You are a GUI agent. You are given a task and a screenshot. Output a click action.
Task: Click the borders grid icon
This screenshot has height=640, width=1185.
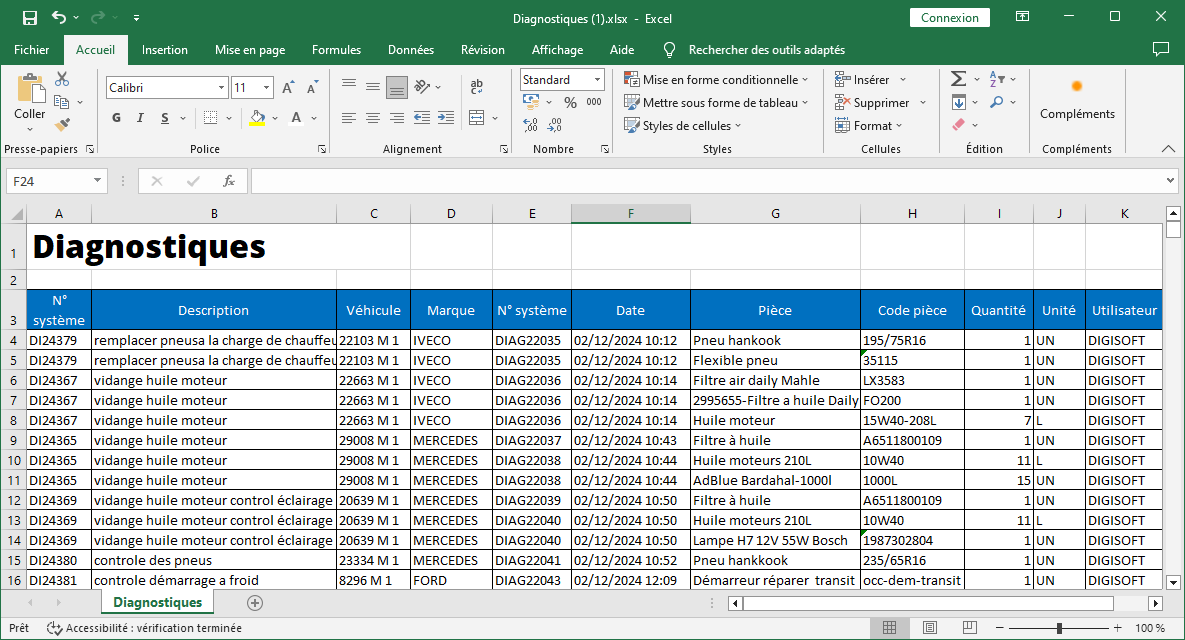tap(211, 118)
